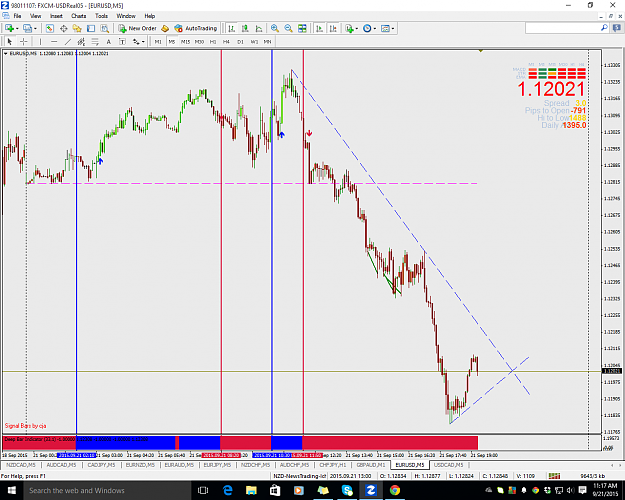The height and width of the screenshot is (500, 625).
Task: Open the periods clock dropdown
Action: [369, 28]
